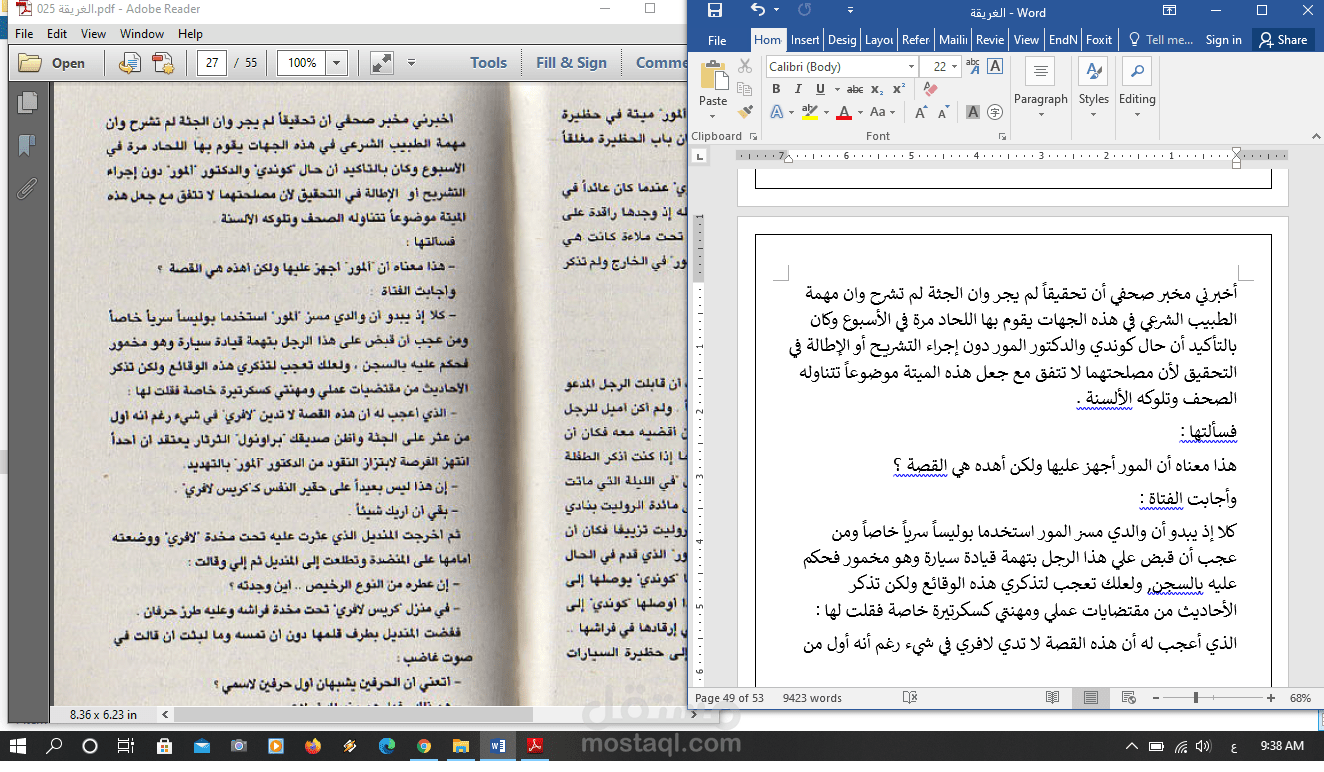Decrease font size with Shrink Font

945,112
